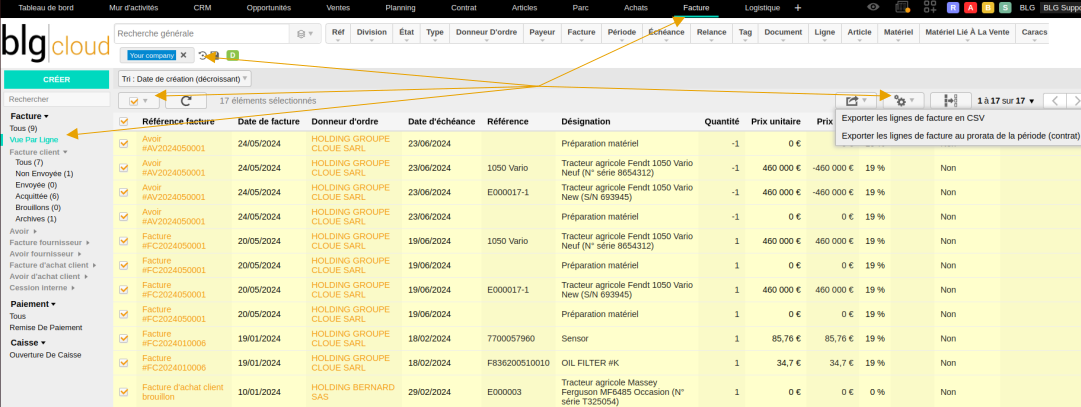Click the add-apps grid icon in top bar
The image size is (1081, 407).
931,7
